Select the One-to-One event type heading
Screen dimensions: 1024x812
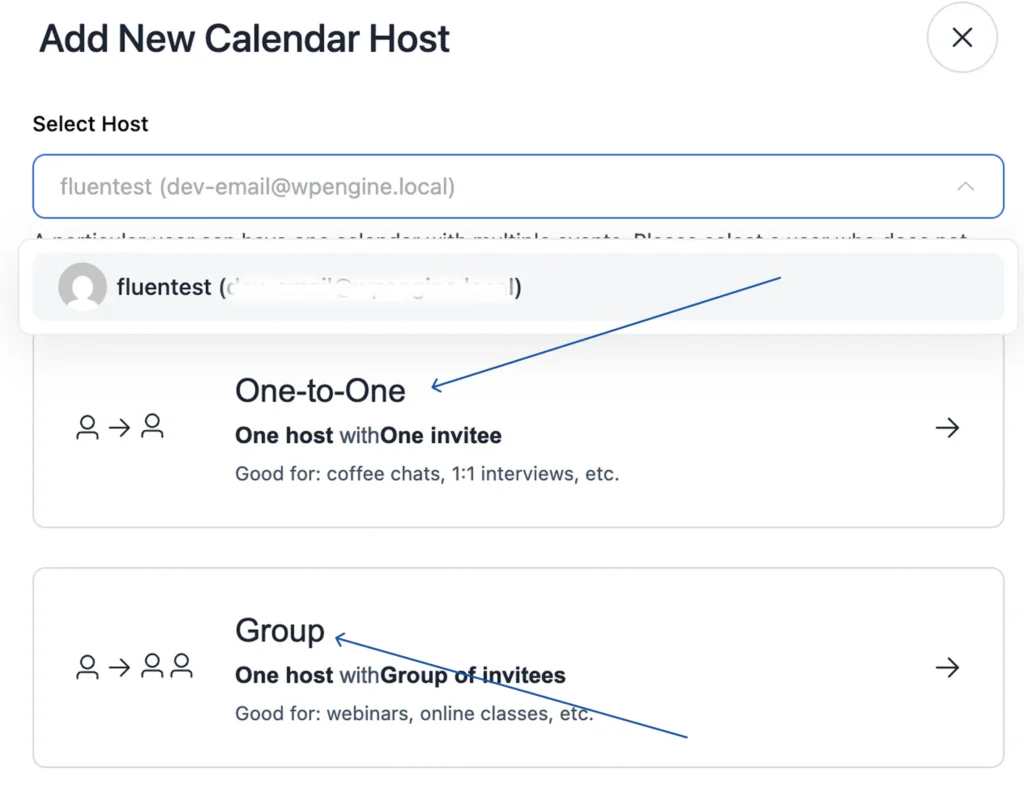(x=320, y=391)
